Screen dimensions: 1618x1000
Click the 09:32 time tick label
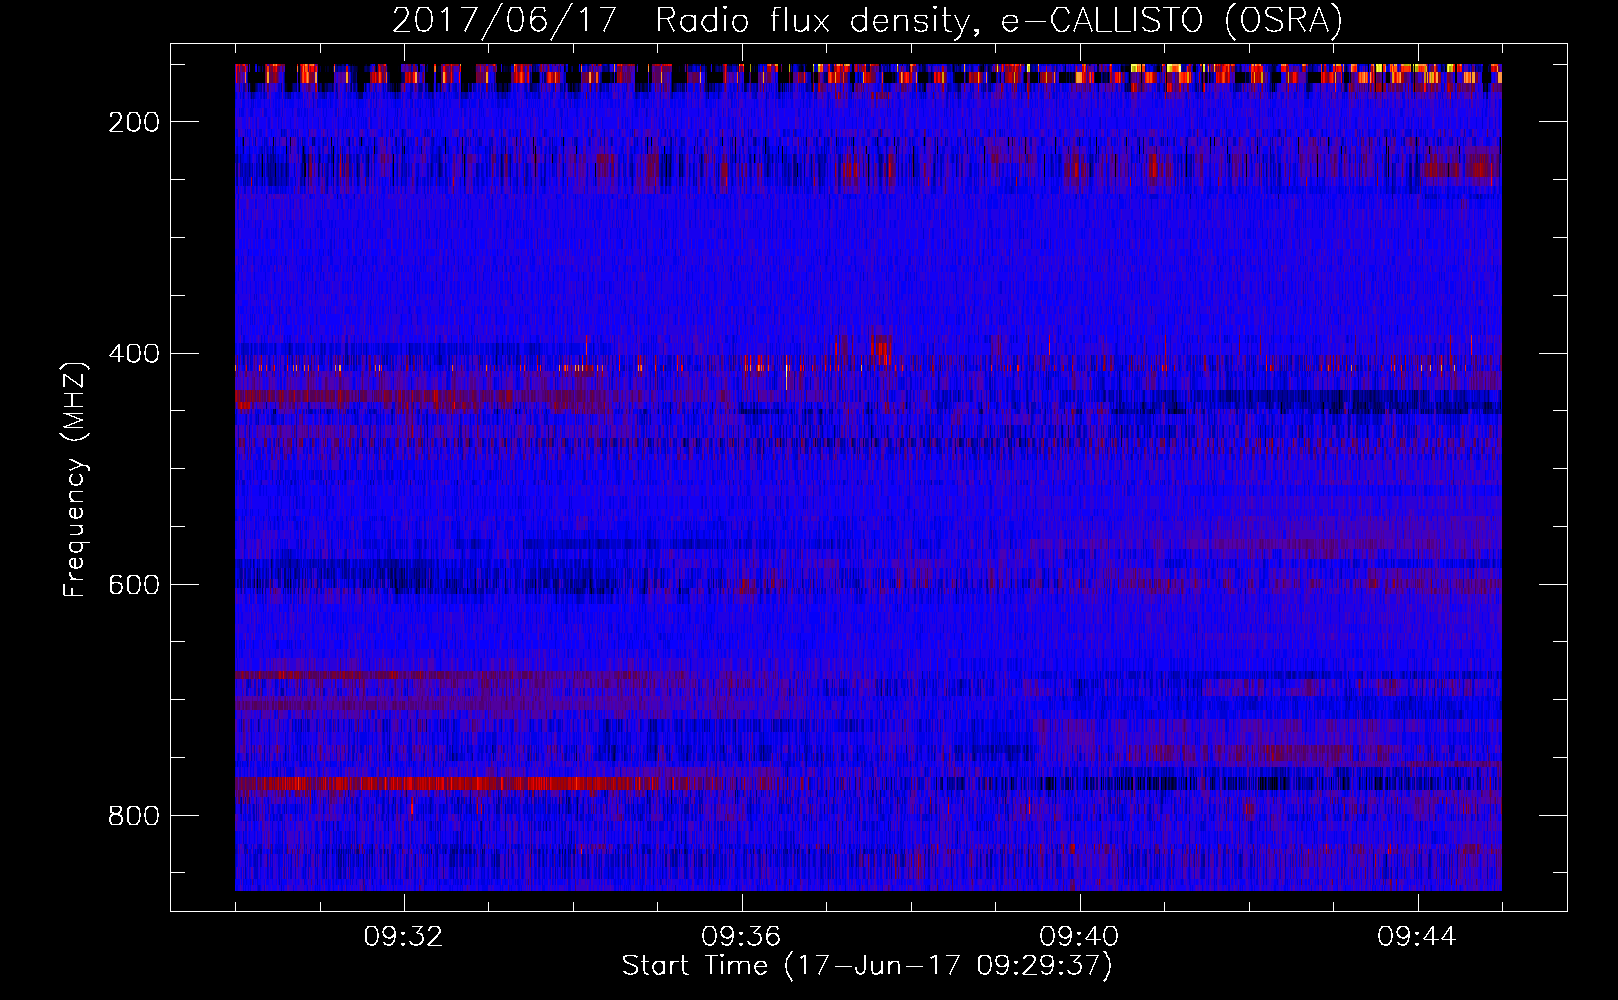point(404,937)
